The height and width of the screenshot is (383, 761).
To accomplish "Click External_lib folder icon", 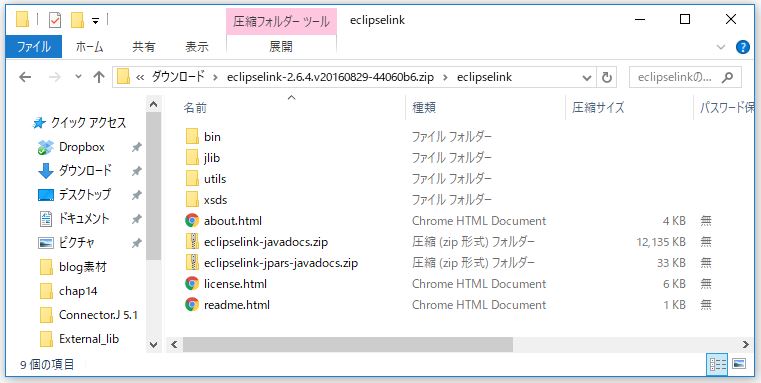I will coord(46,339).
